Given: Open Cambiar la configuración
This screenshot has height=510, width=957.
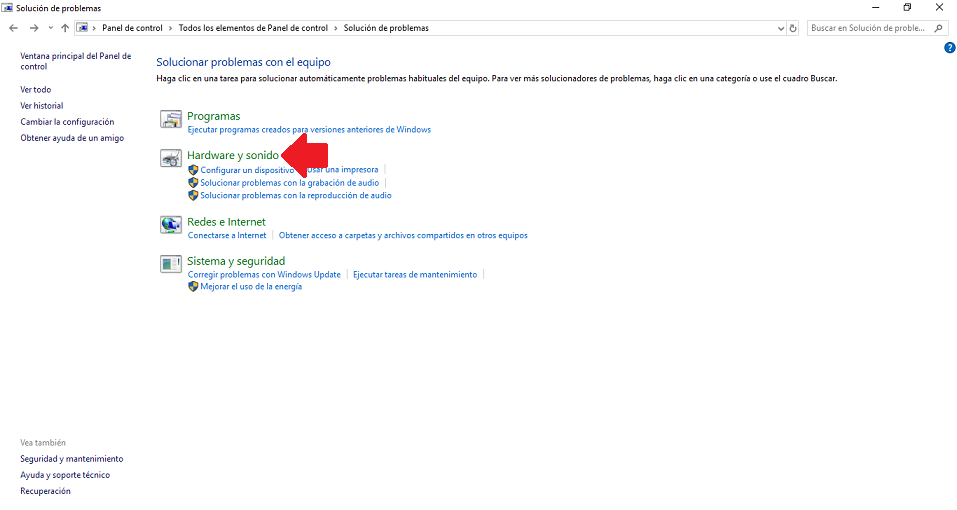Looking at the screenshot, I should point(67,121).
